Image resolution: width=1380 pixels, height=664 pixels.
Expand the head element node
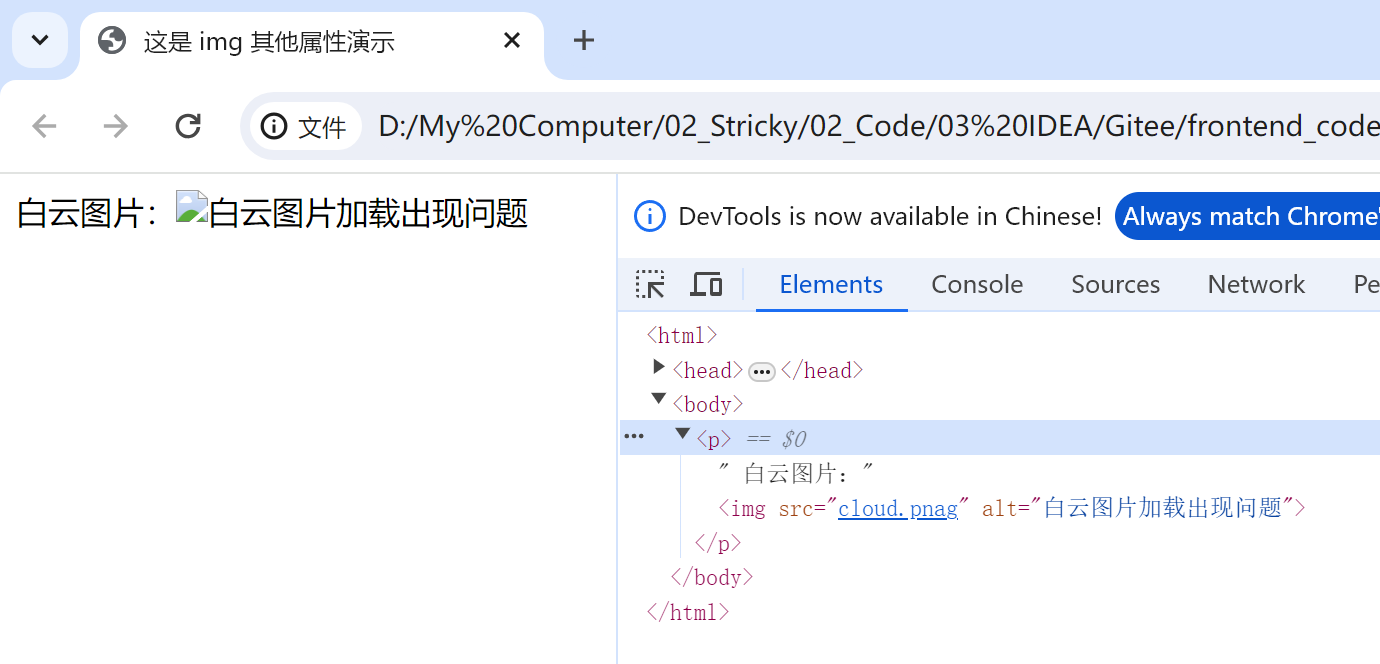tap(658, 366)
